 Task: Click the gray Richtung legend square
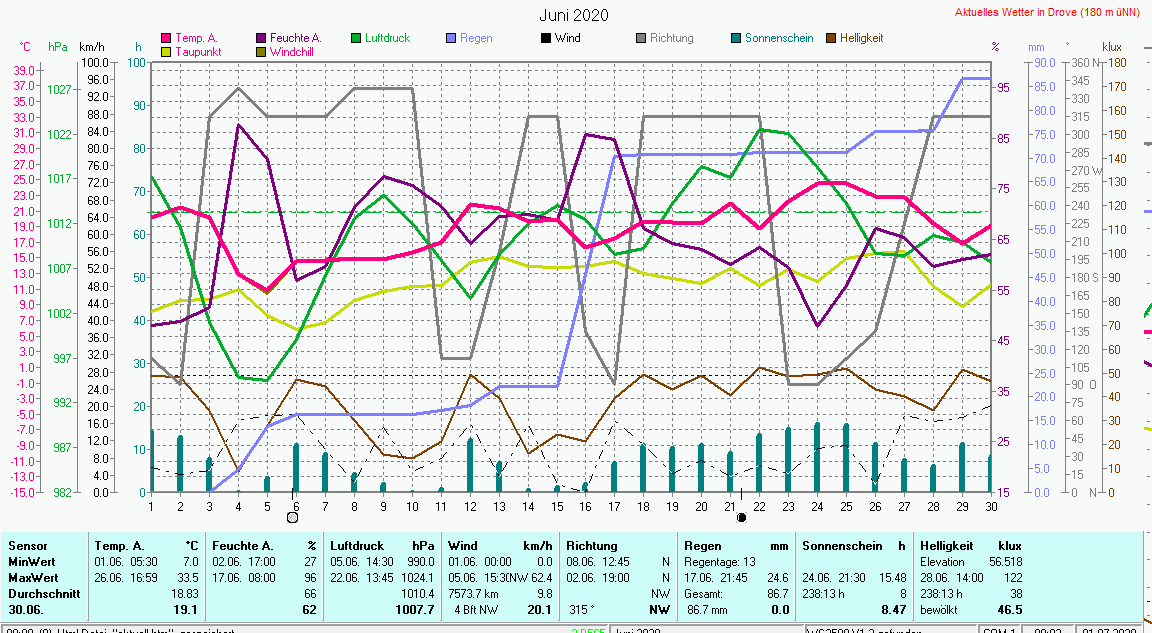(641, 38)
